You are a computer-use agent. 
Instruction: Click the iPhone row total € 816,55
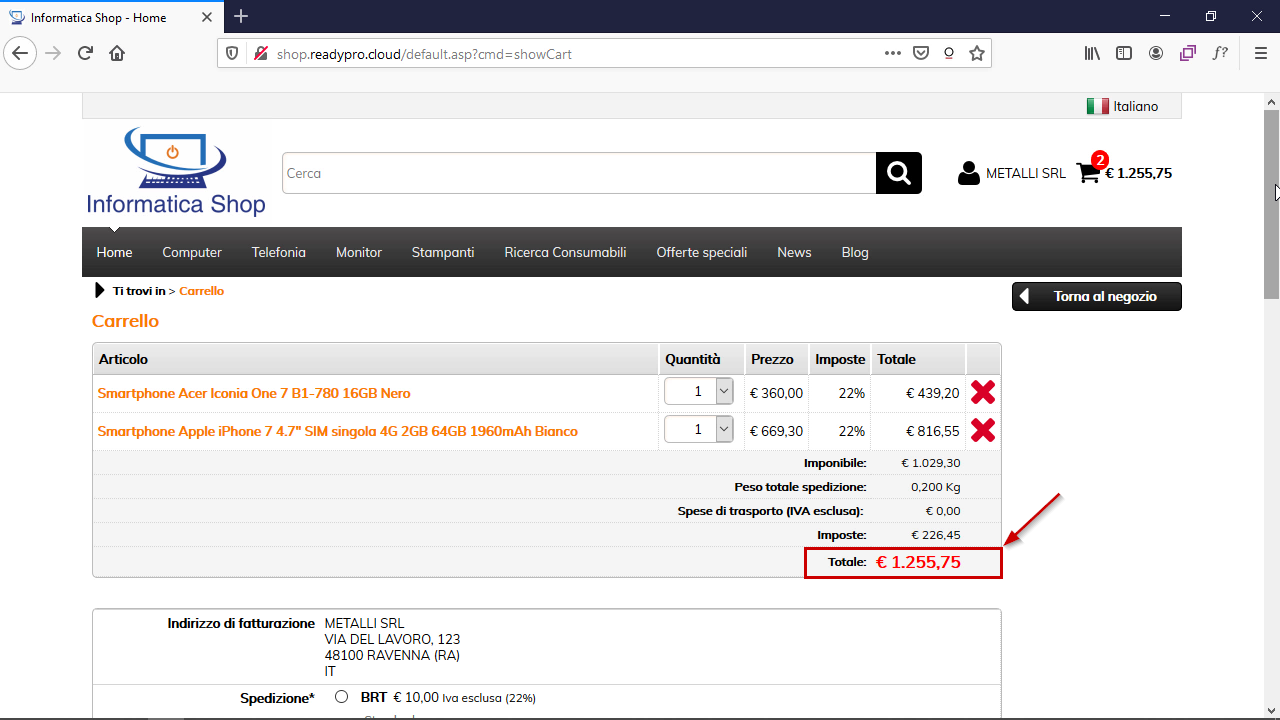pos(933,431)
